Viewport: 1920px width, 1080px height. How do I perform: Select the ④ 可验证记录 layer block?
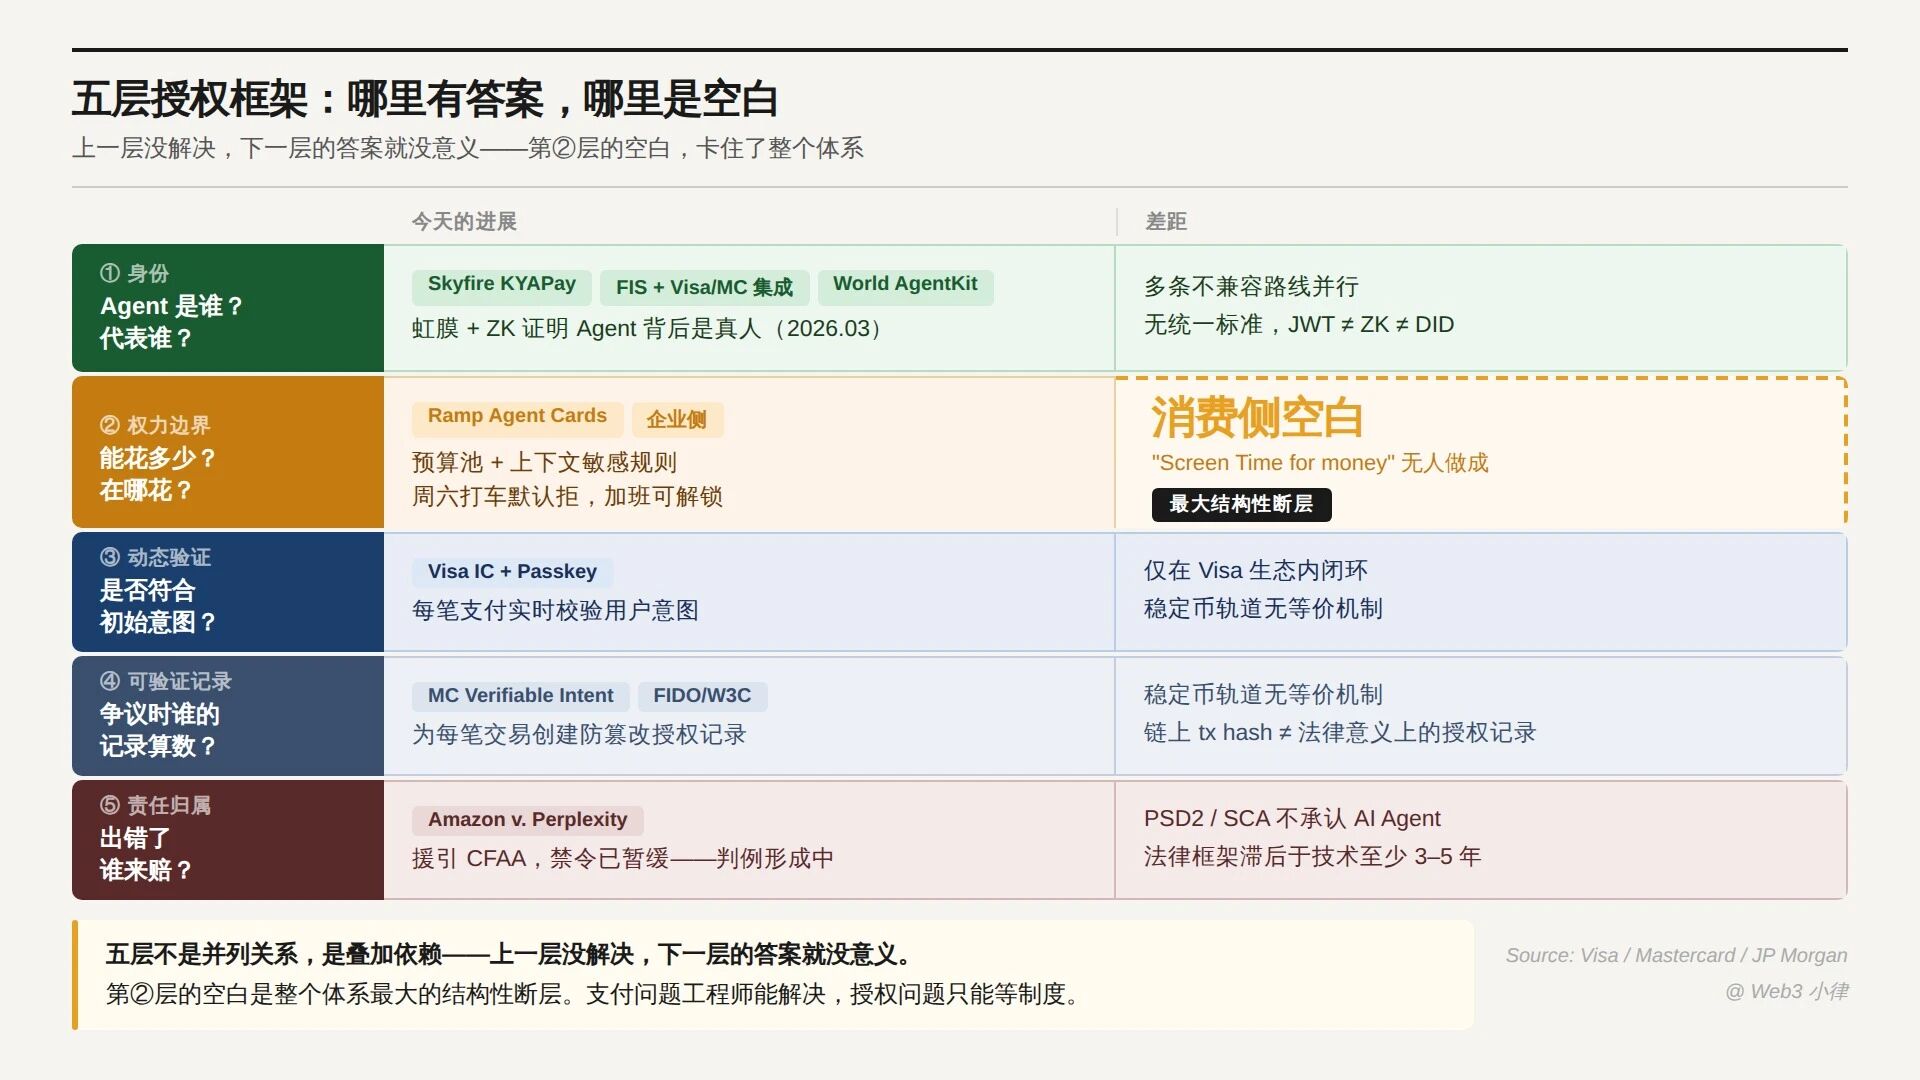click(x=228, y=715)
